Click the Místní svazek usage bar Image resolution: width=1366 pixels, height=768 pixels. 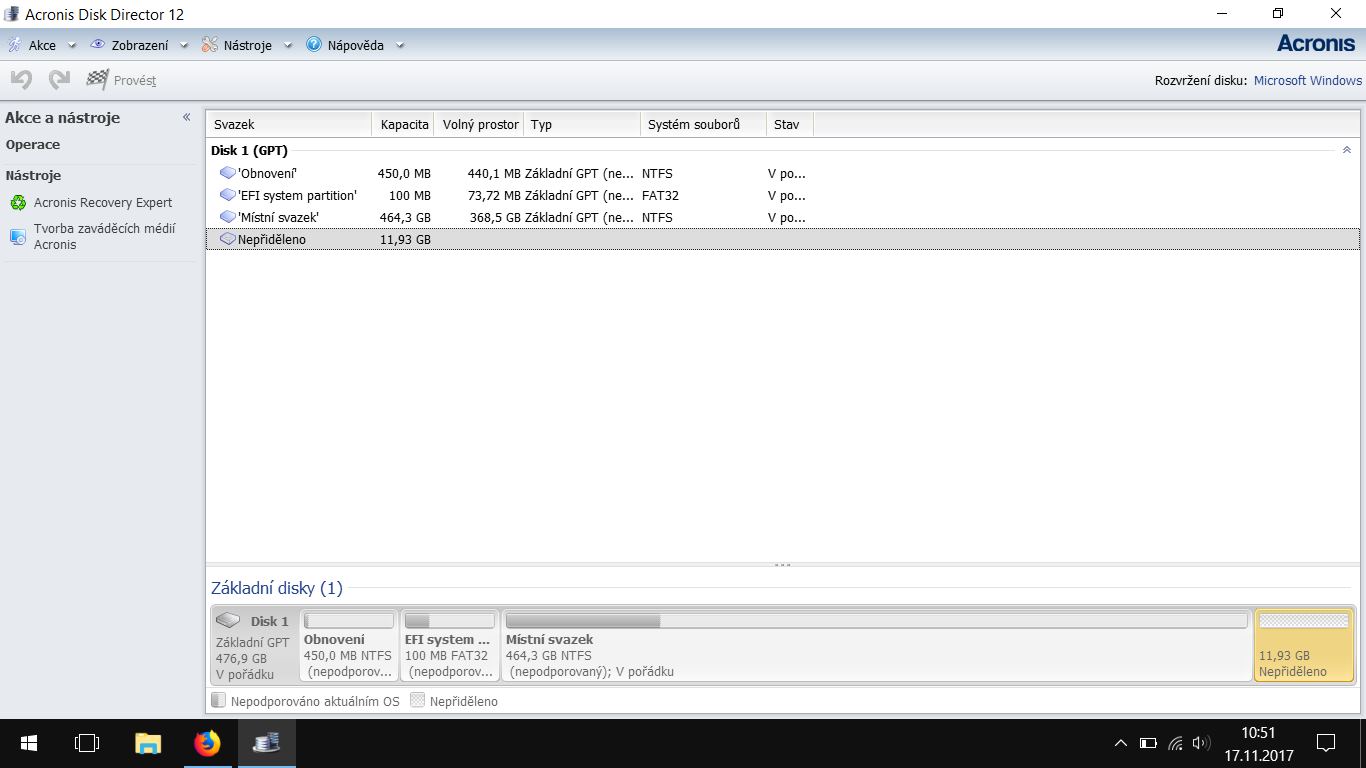click(876, 620)
